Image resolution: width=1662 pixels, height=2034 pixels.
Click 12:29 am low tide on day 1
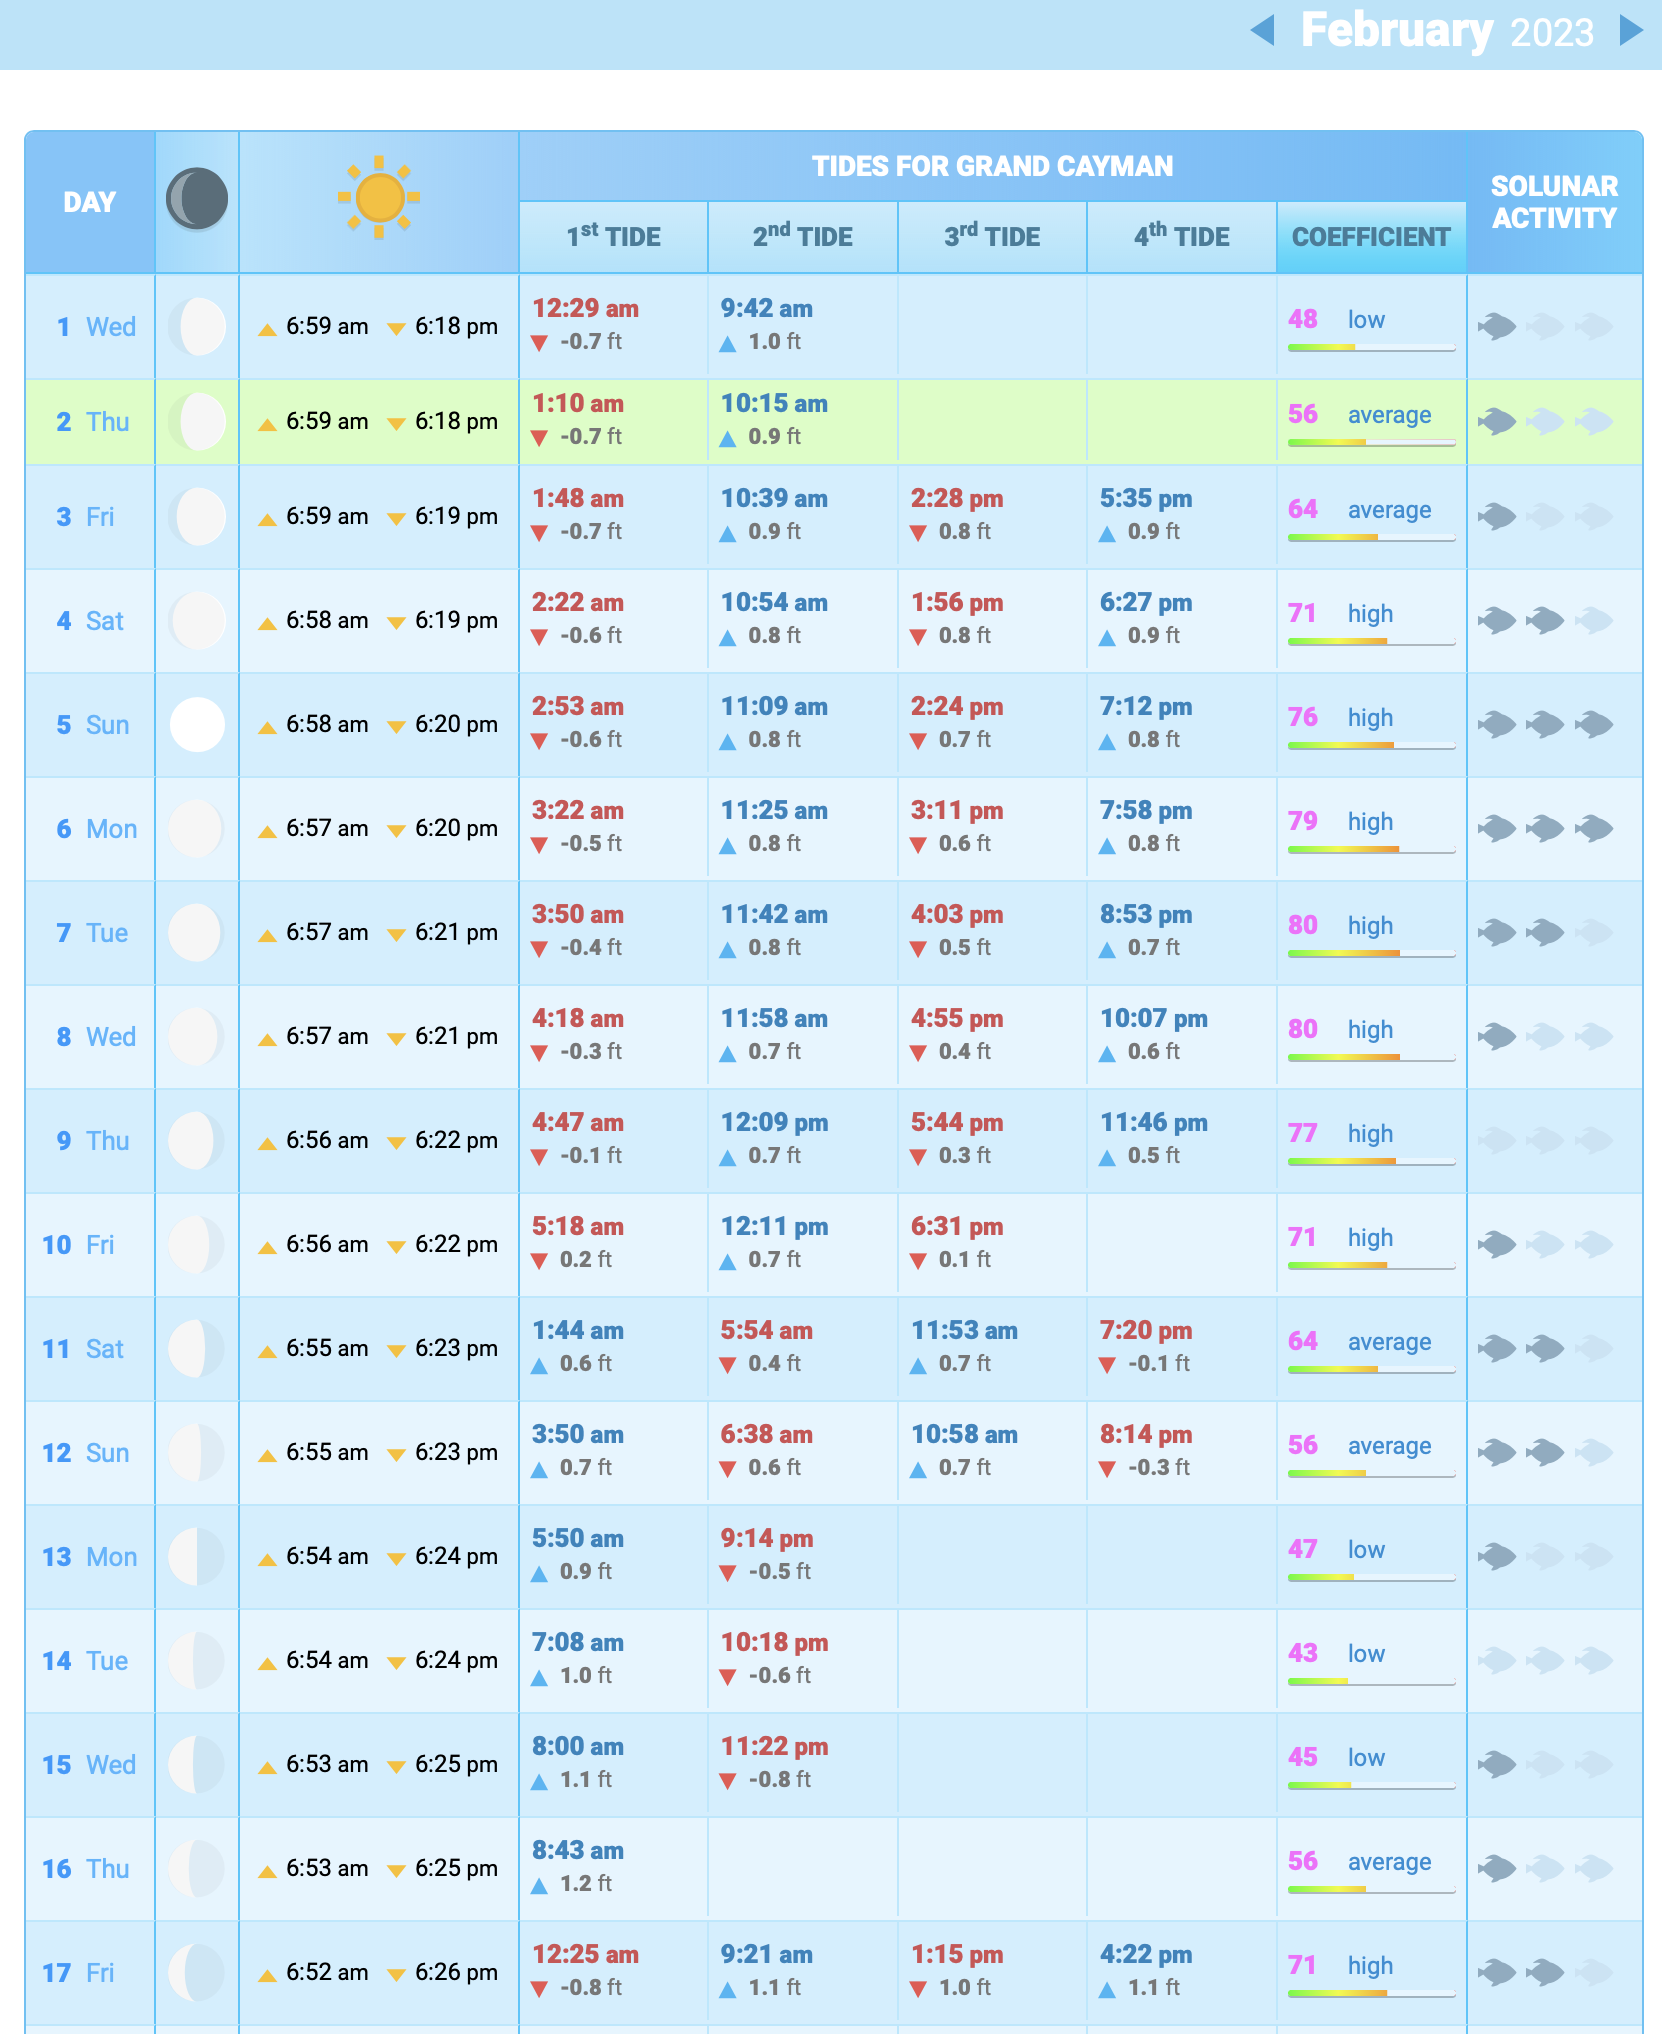(x=585, y=309)
